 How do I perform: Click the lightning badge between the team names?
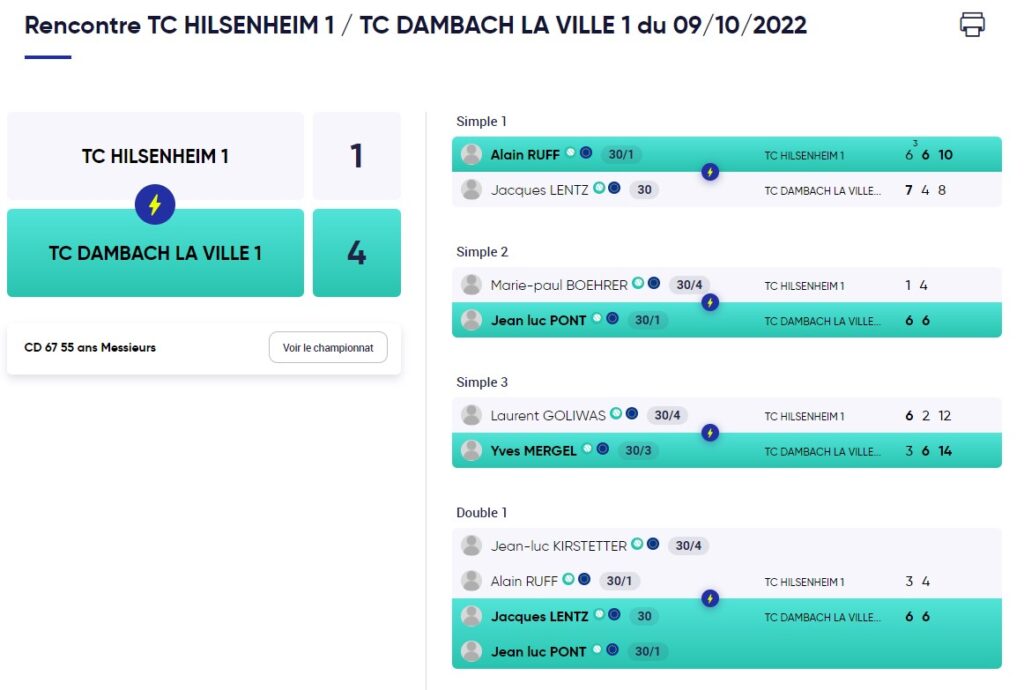pos(155,204)
